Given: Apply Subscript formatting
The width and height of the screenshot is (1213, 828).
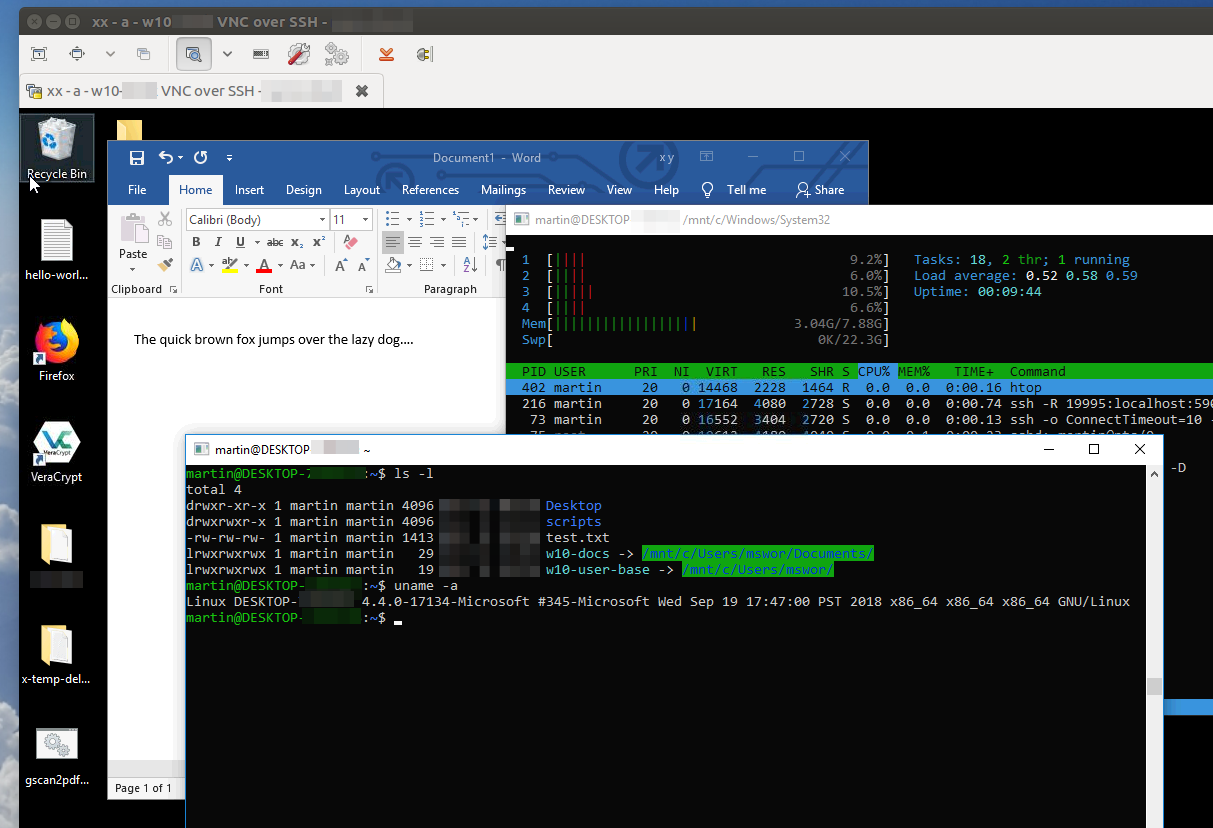Looking at the screenshot, I should 297,242.
